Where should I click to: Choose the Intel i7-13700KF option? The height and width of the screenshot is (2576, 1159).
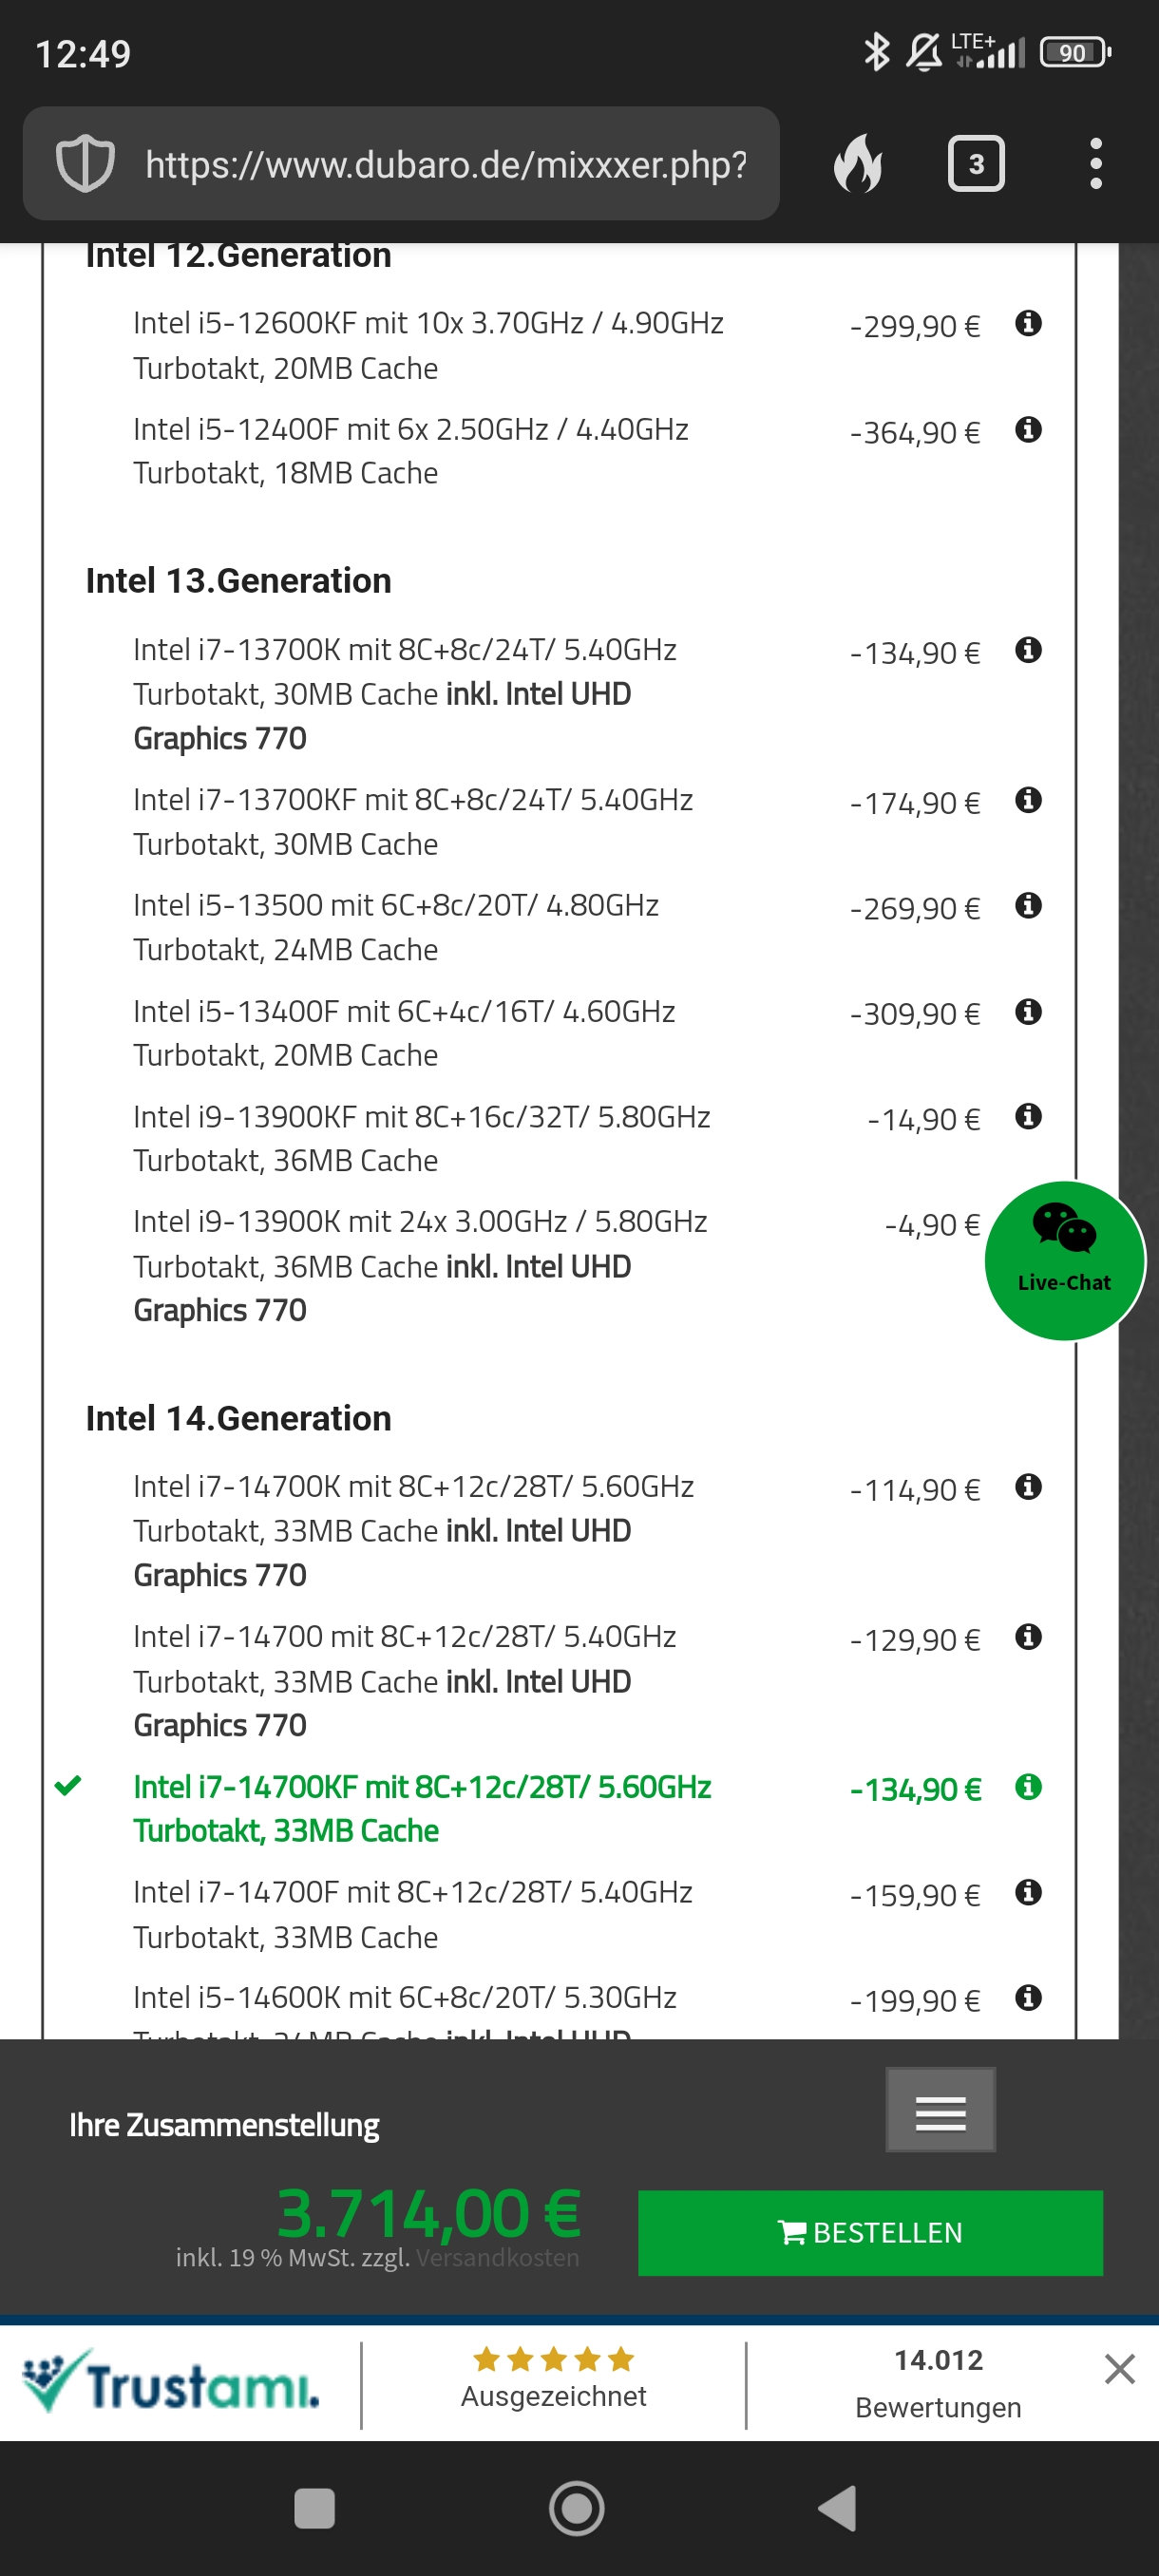pos(413,822)
